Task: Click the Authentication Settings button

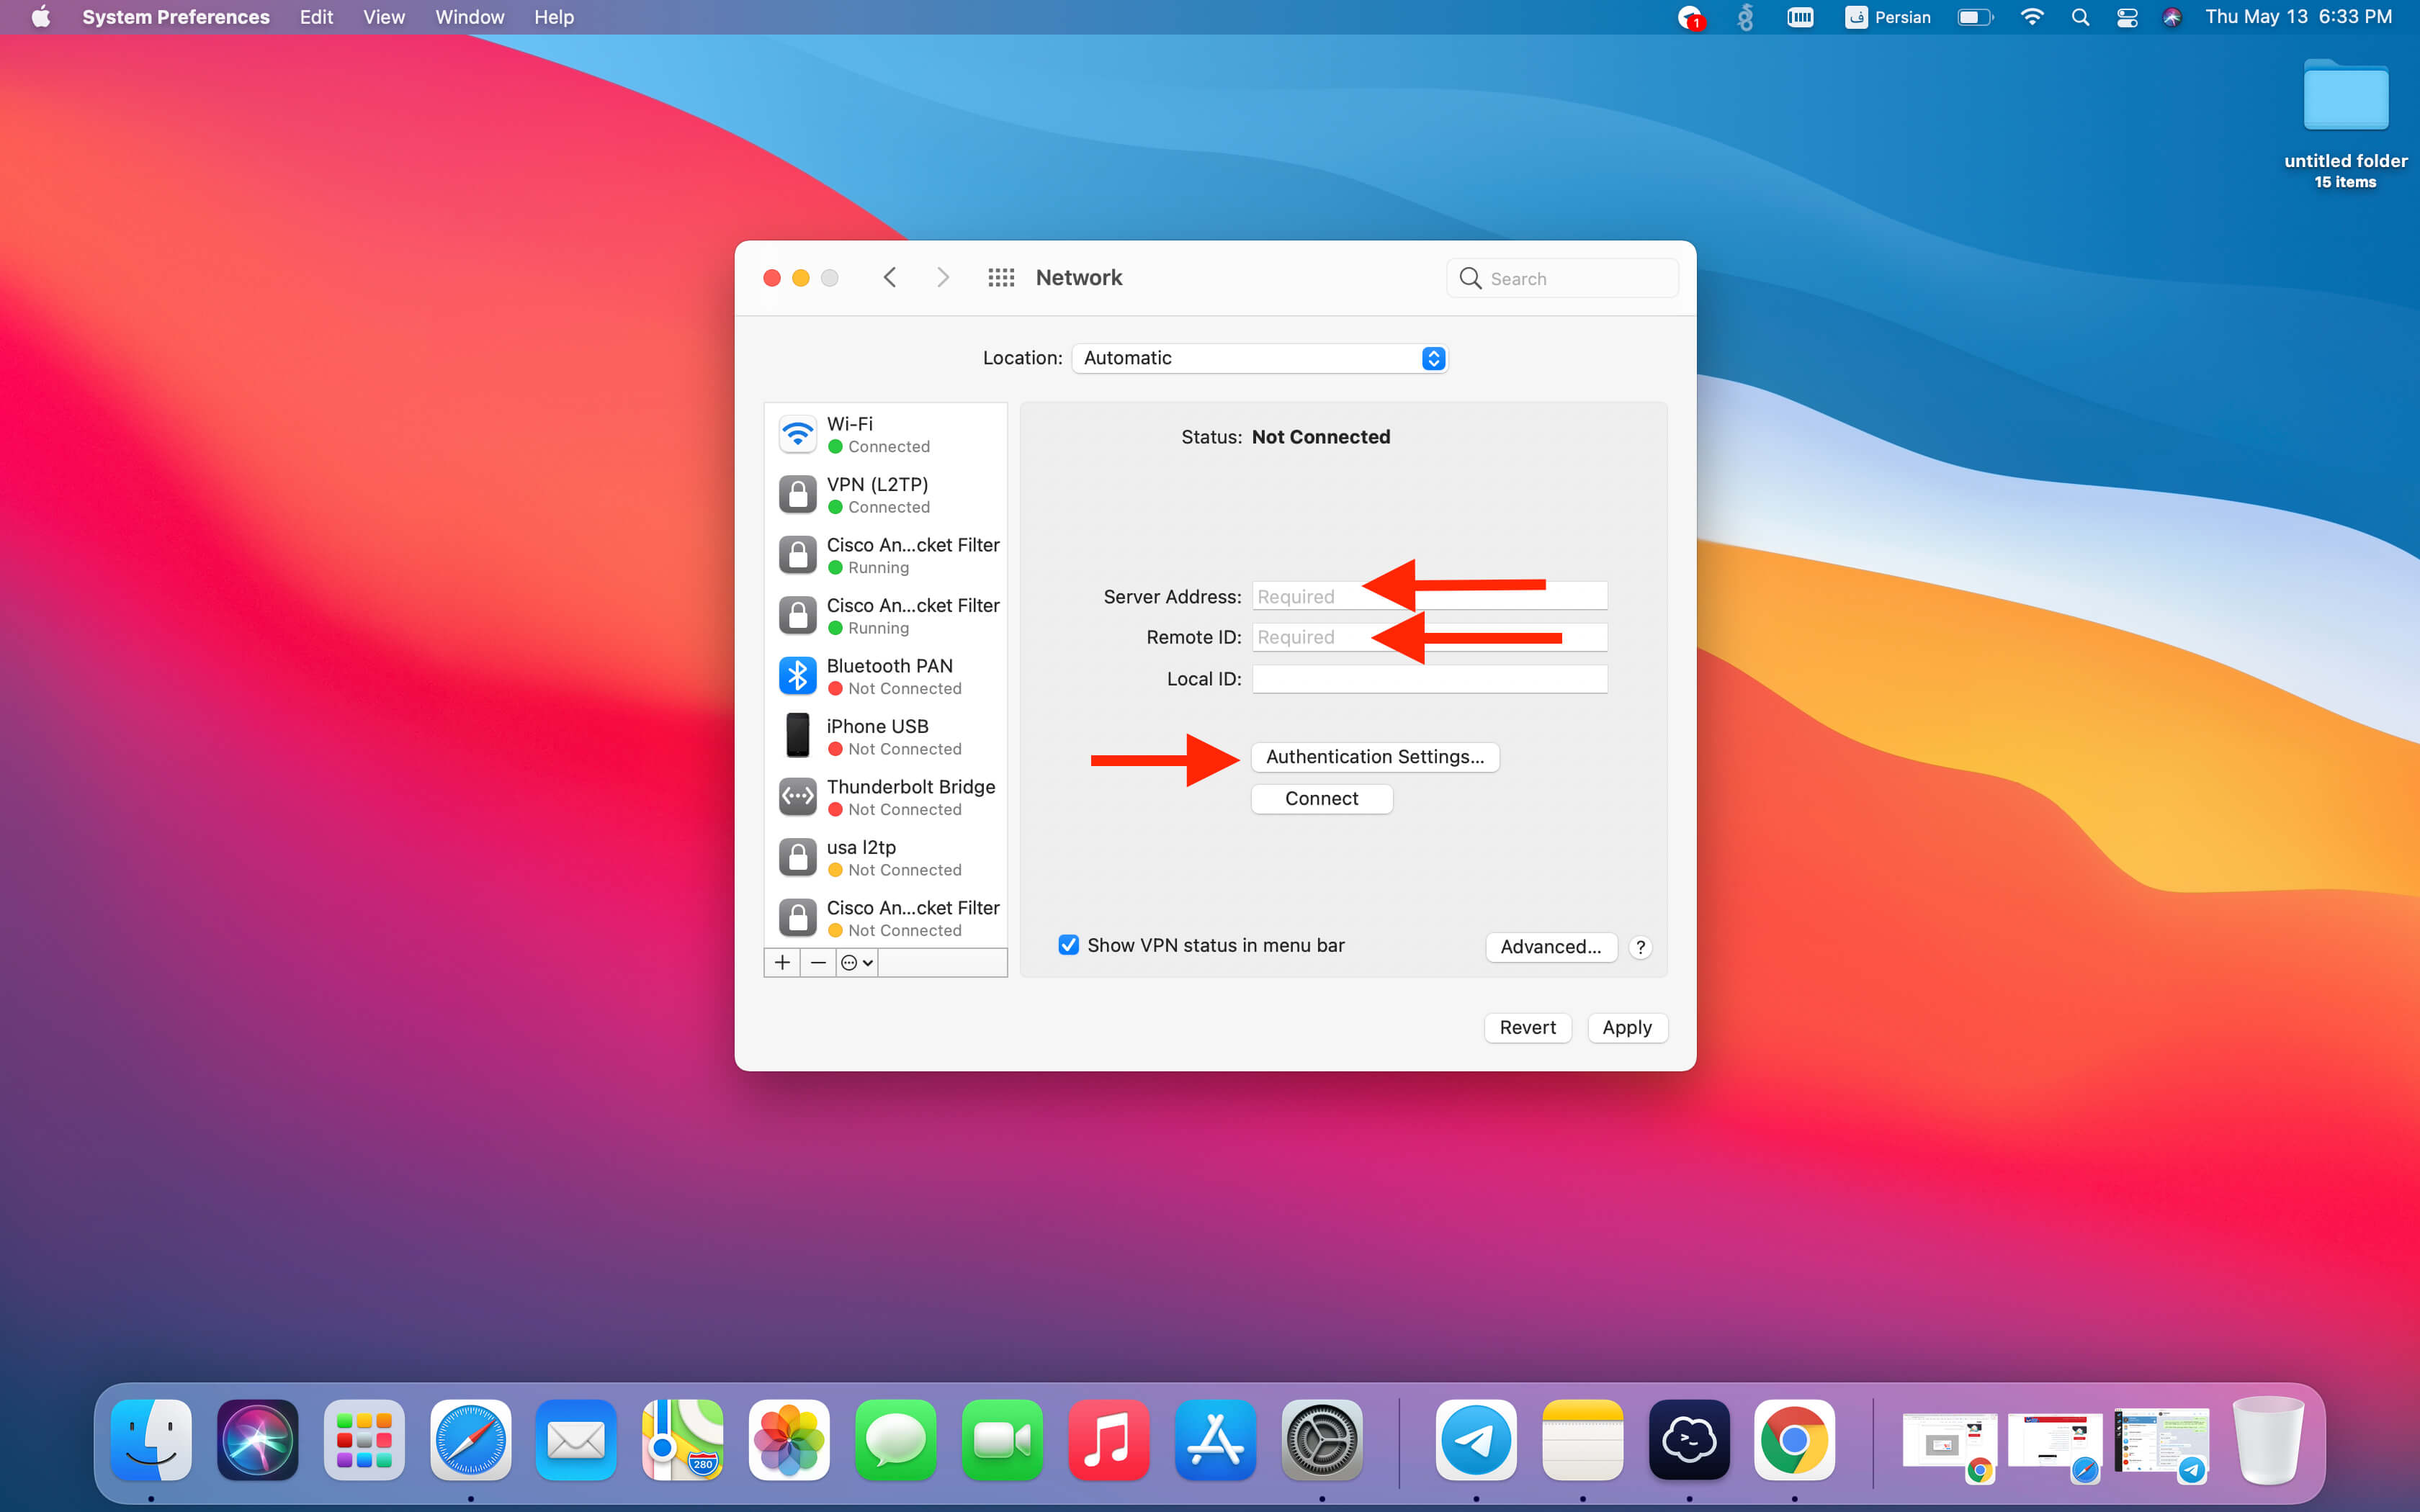Action: [x=1374, y=757]
